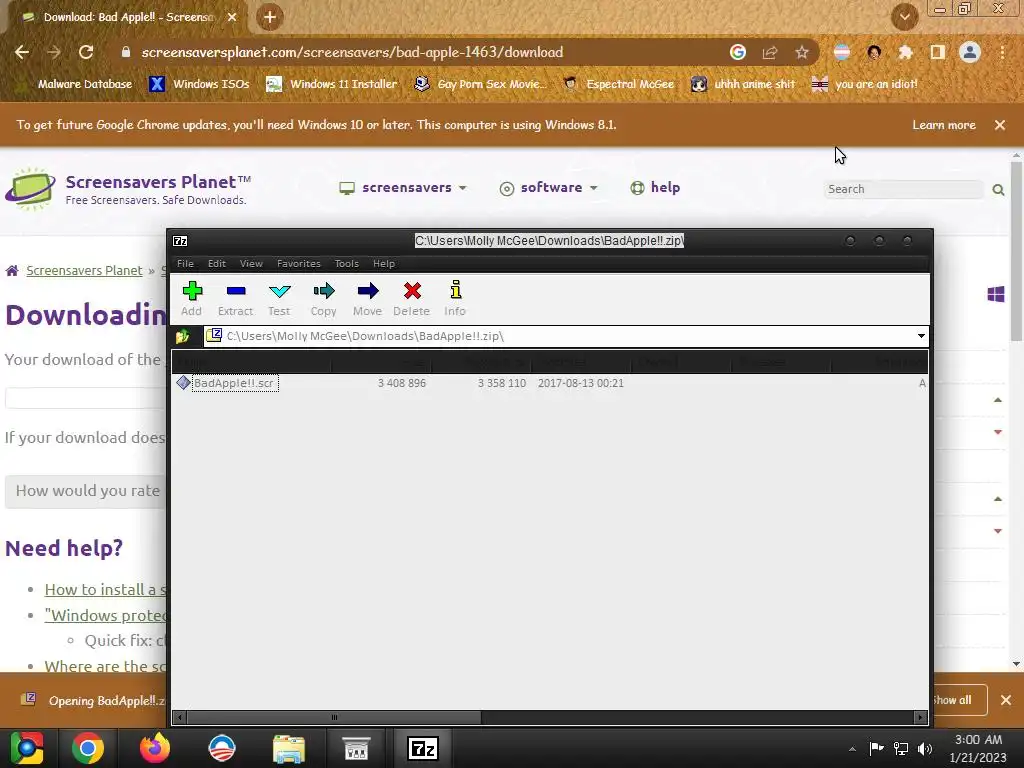Click the Screensavers Planet search field
Viewport: 1024px width, 768px height.
click(x=903, y=189)
